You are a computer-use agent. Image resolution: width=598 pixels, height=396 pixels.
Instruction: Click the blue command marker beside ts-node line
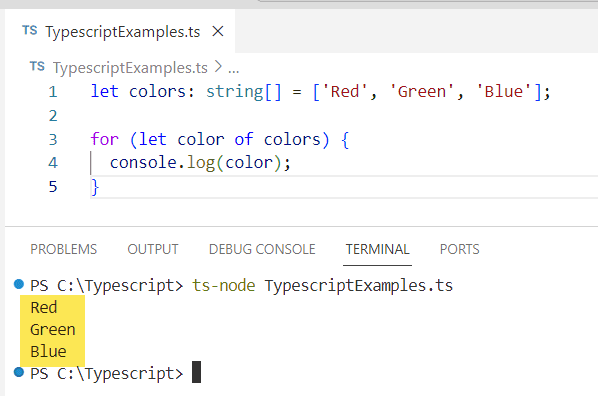[19, 284]
